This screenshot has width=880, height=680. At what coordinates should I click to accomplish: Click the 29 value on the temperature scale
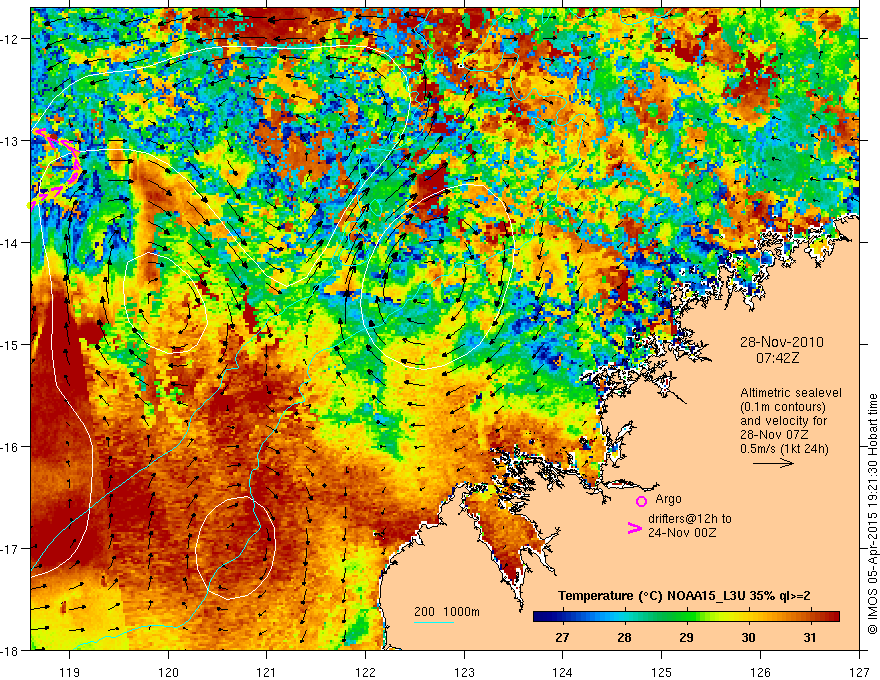[686, 637]
